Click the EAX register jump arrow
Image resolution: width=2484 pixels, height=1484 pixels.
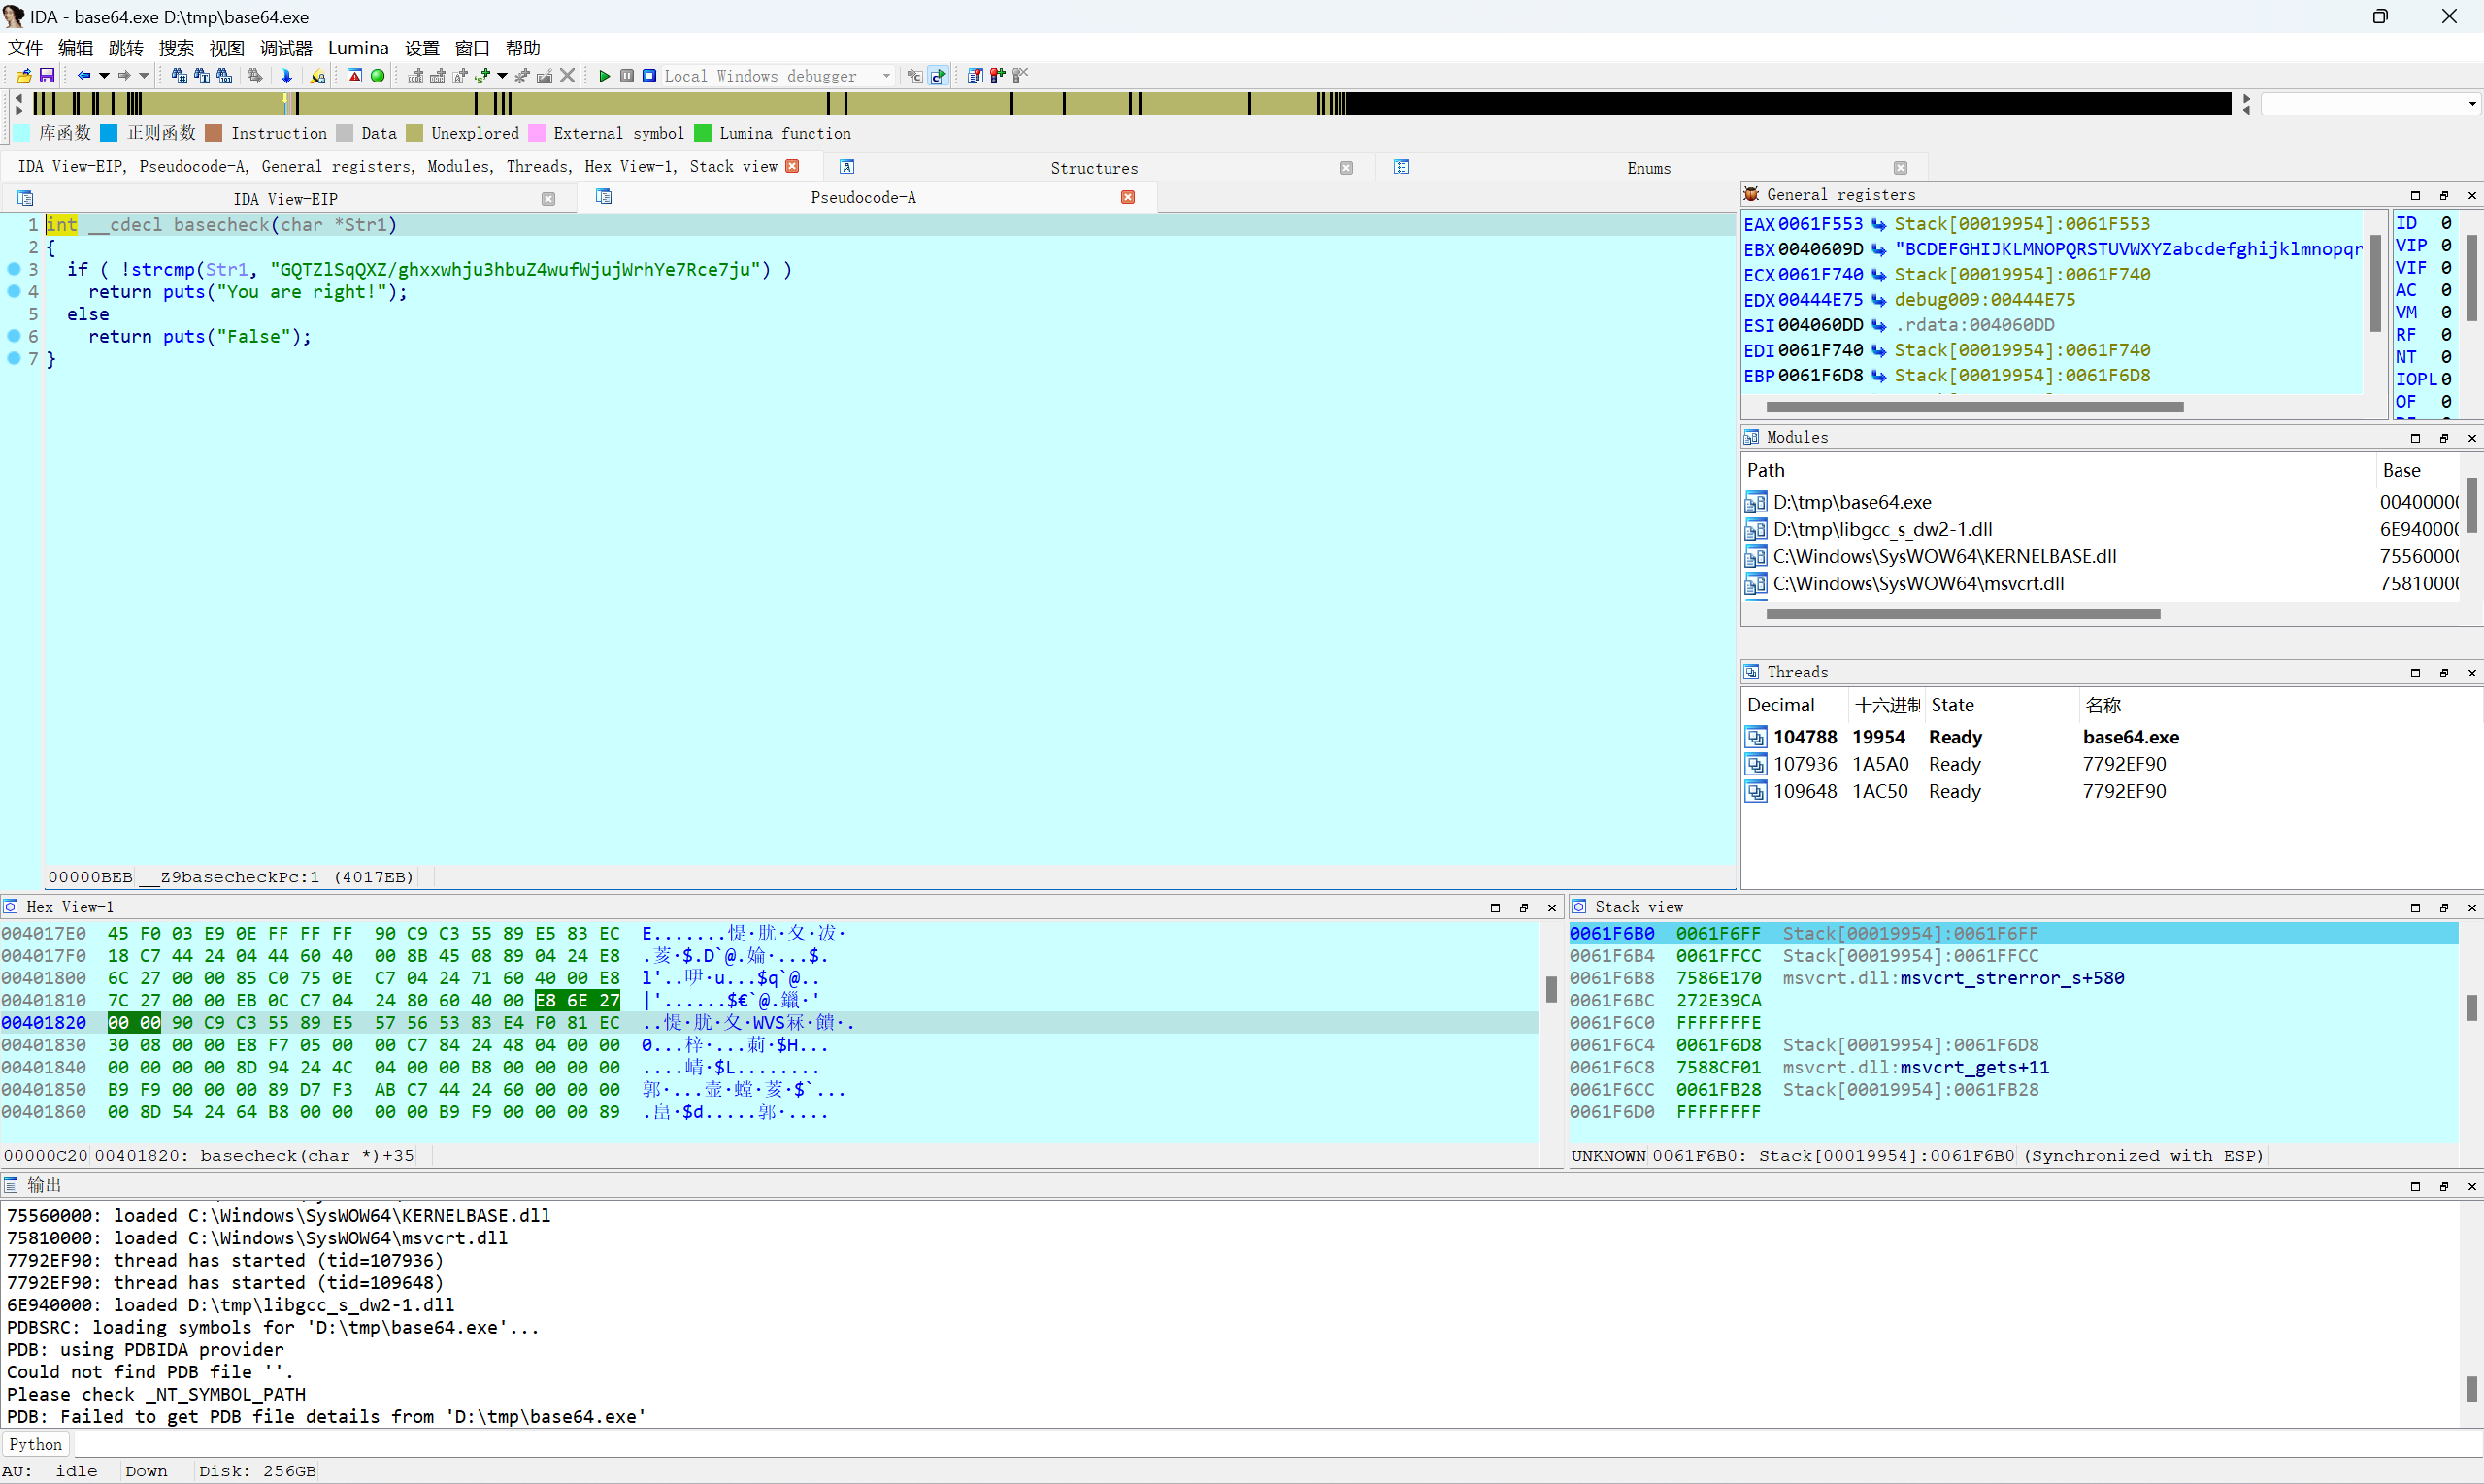coord(1879,224)
